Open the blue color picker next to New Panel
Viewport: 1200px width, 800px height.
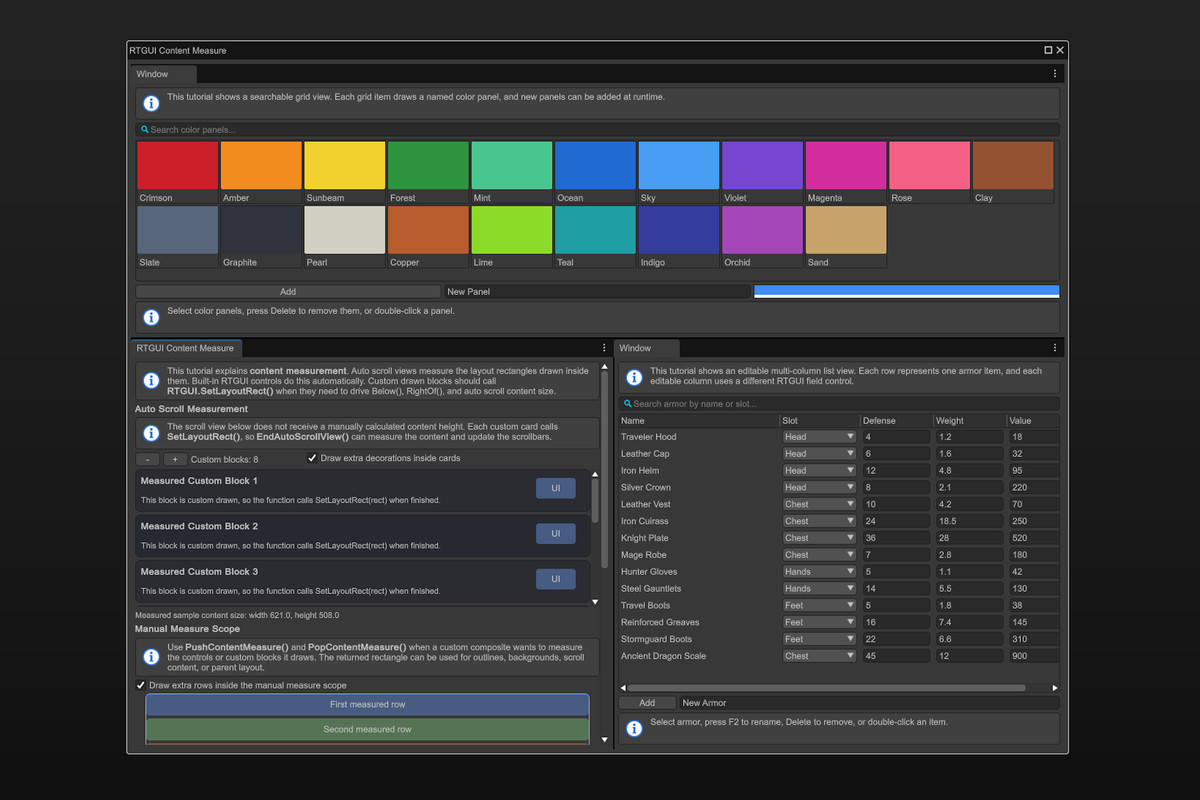pos(906,292)
